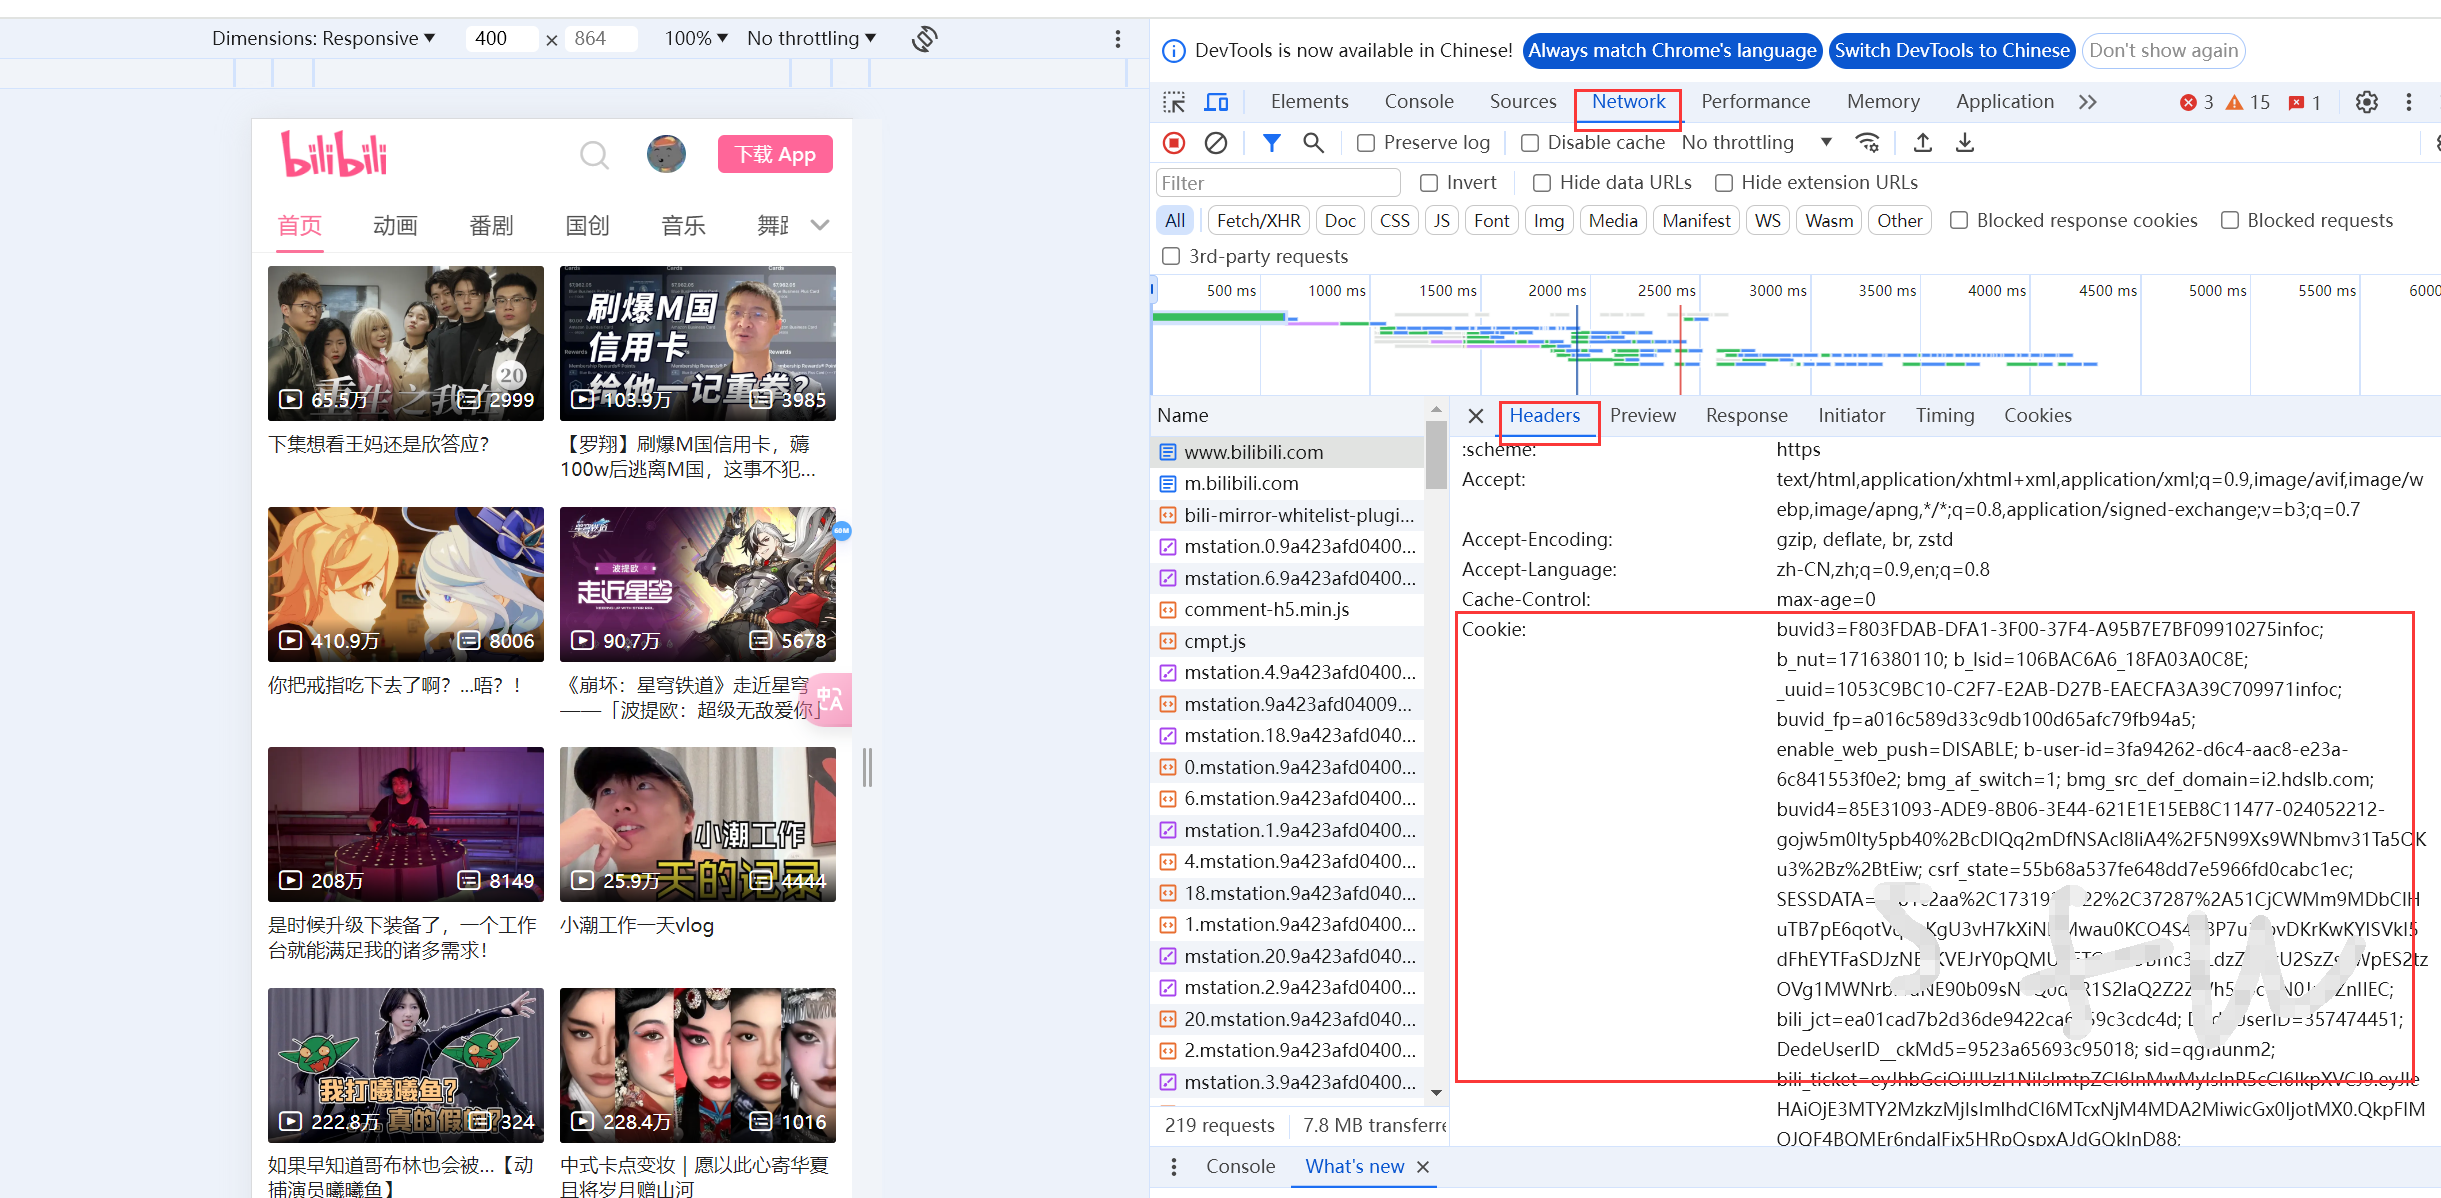This screenshot has height=1198, width=2441.
Task: Click the inspect element picker icon
Action: (x=1174, y=102)
